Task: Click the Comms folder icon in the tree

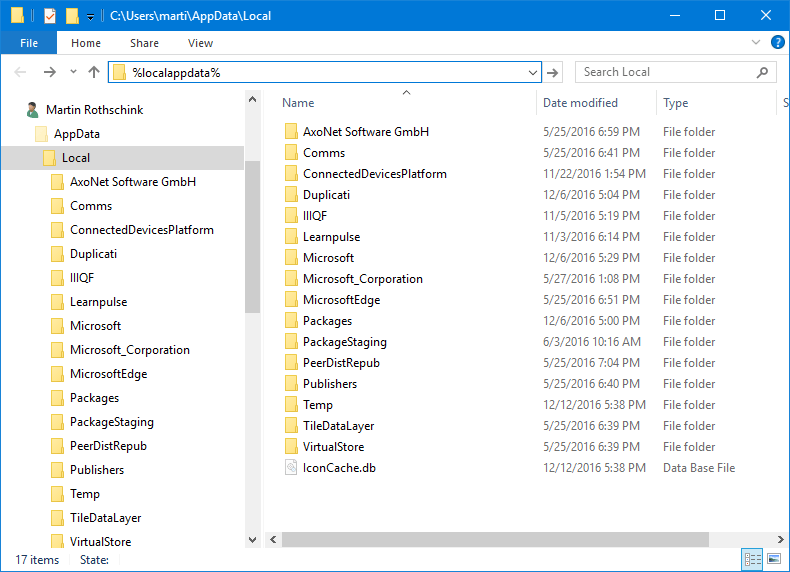Action: tap(57, 206)
